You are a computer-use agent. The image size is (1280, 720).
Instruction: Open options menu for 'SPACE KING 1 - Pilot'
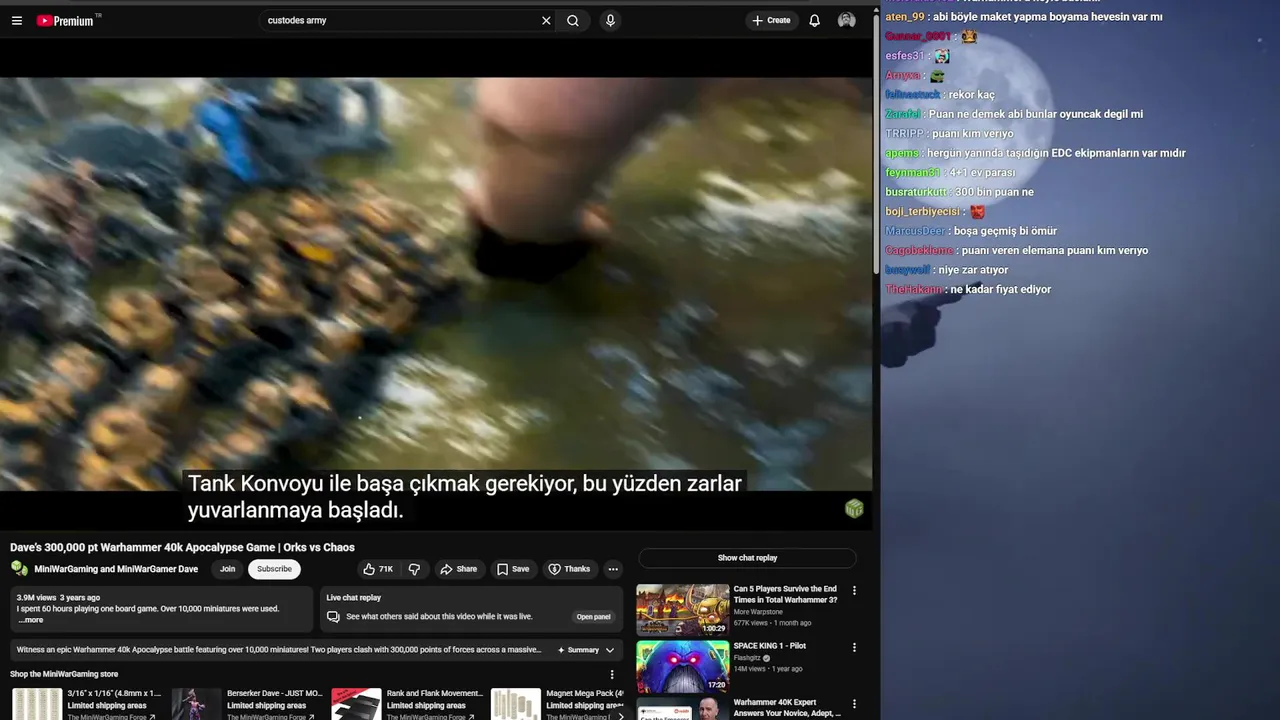tap(854, 648)
